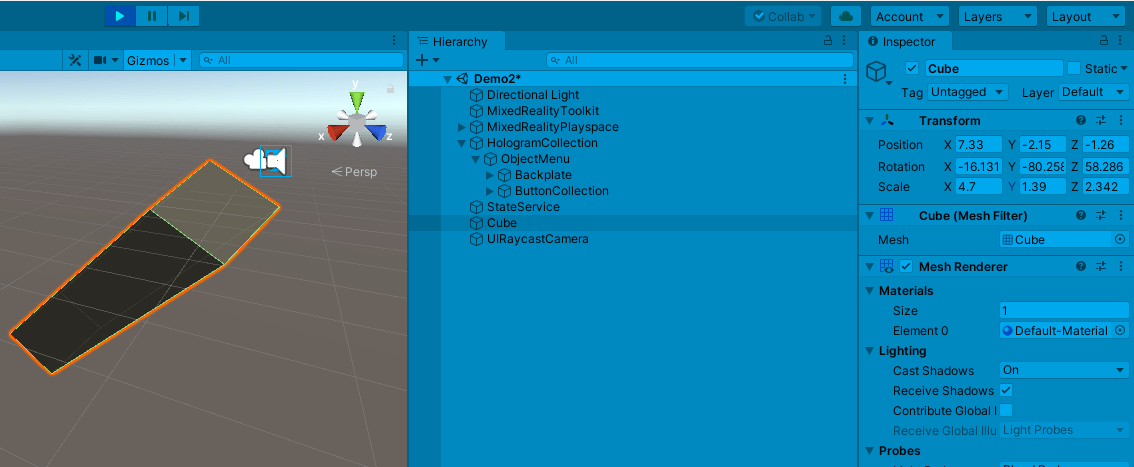This screenshot has width=1134, height=467.
Task: Toggle the Receive Shadows checkbox
Action: tap(1006, 390)
